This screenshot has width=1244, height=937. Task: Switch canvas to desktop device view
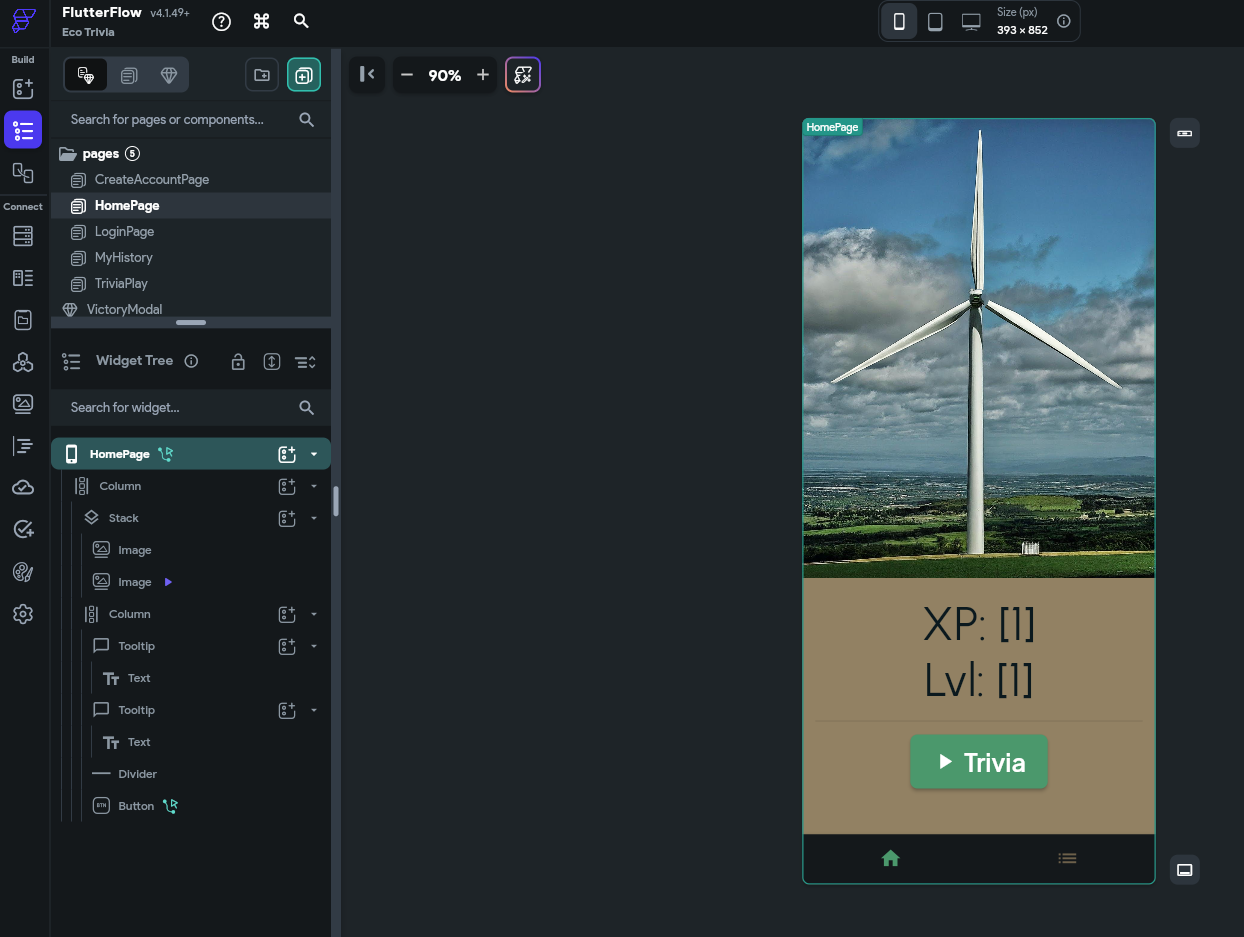coord(971,22)
